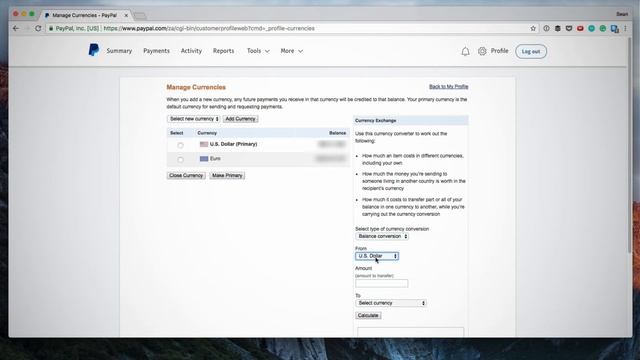Image resolution: width=640 pixels, height=360 pixels.
Task: Select the U.S. Dollar (Primary) radio button
Action: [x=180, y=145]
